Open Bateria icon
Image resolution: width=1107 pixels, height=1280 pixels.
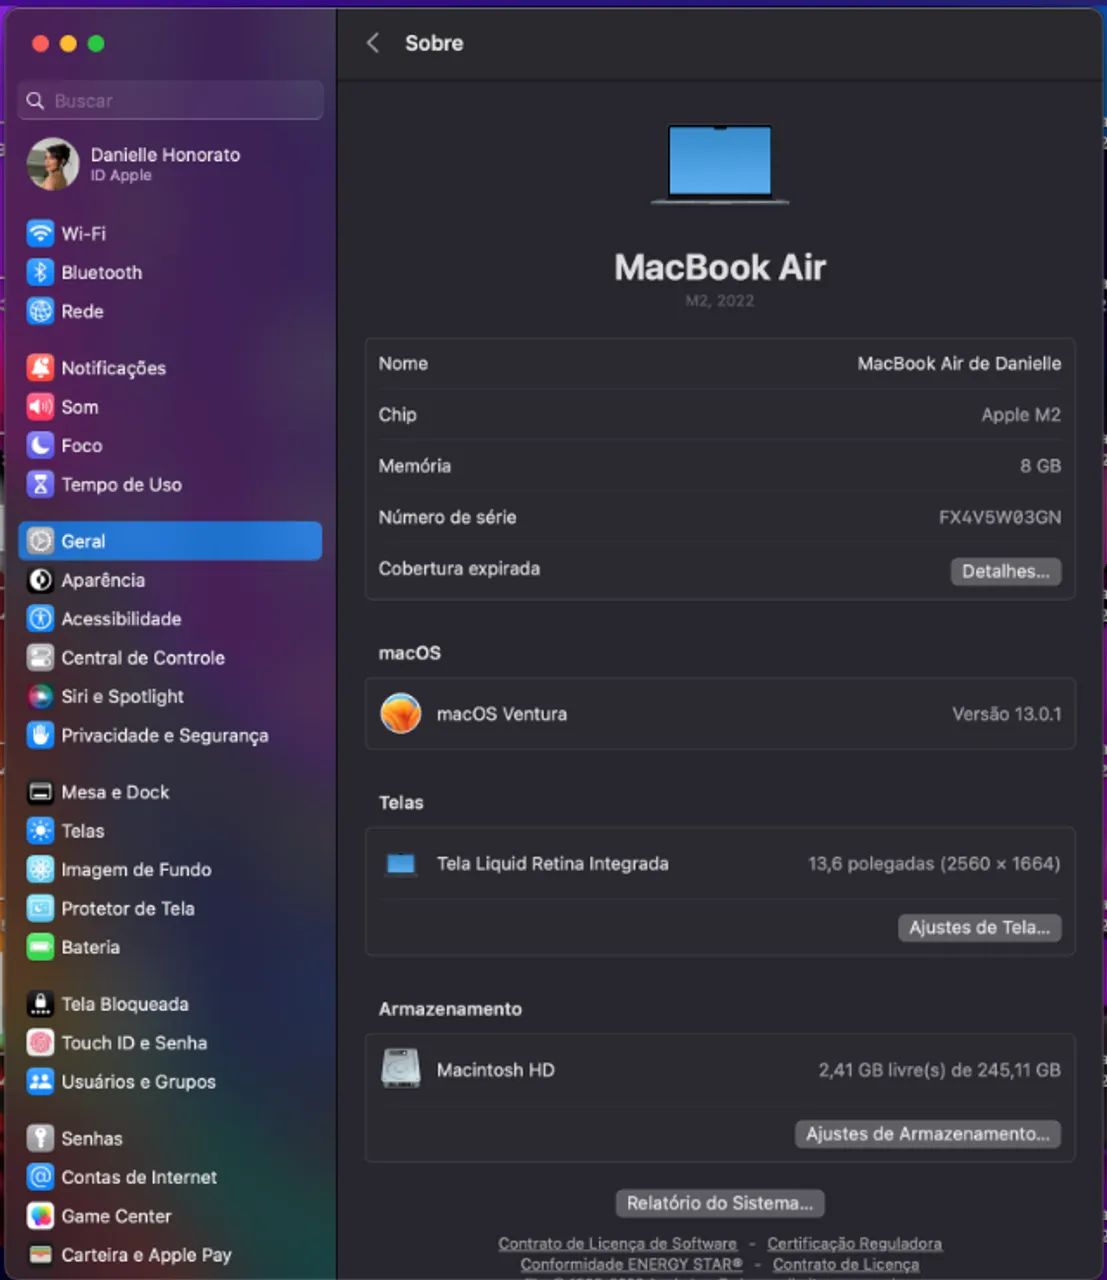pyautogui.click(x=40, y=947)
